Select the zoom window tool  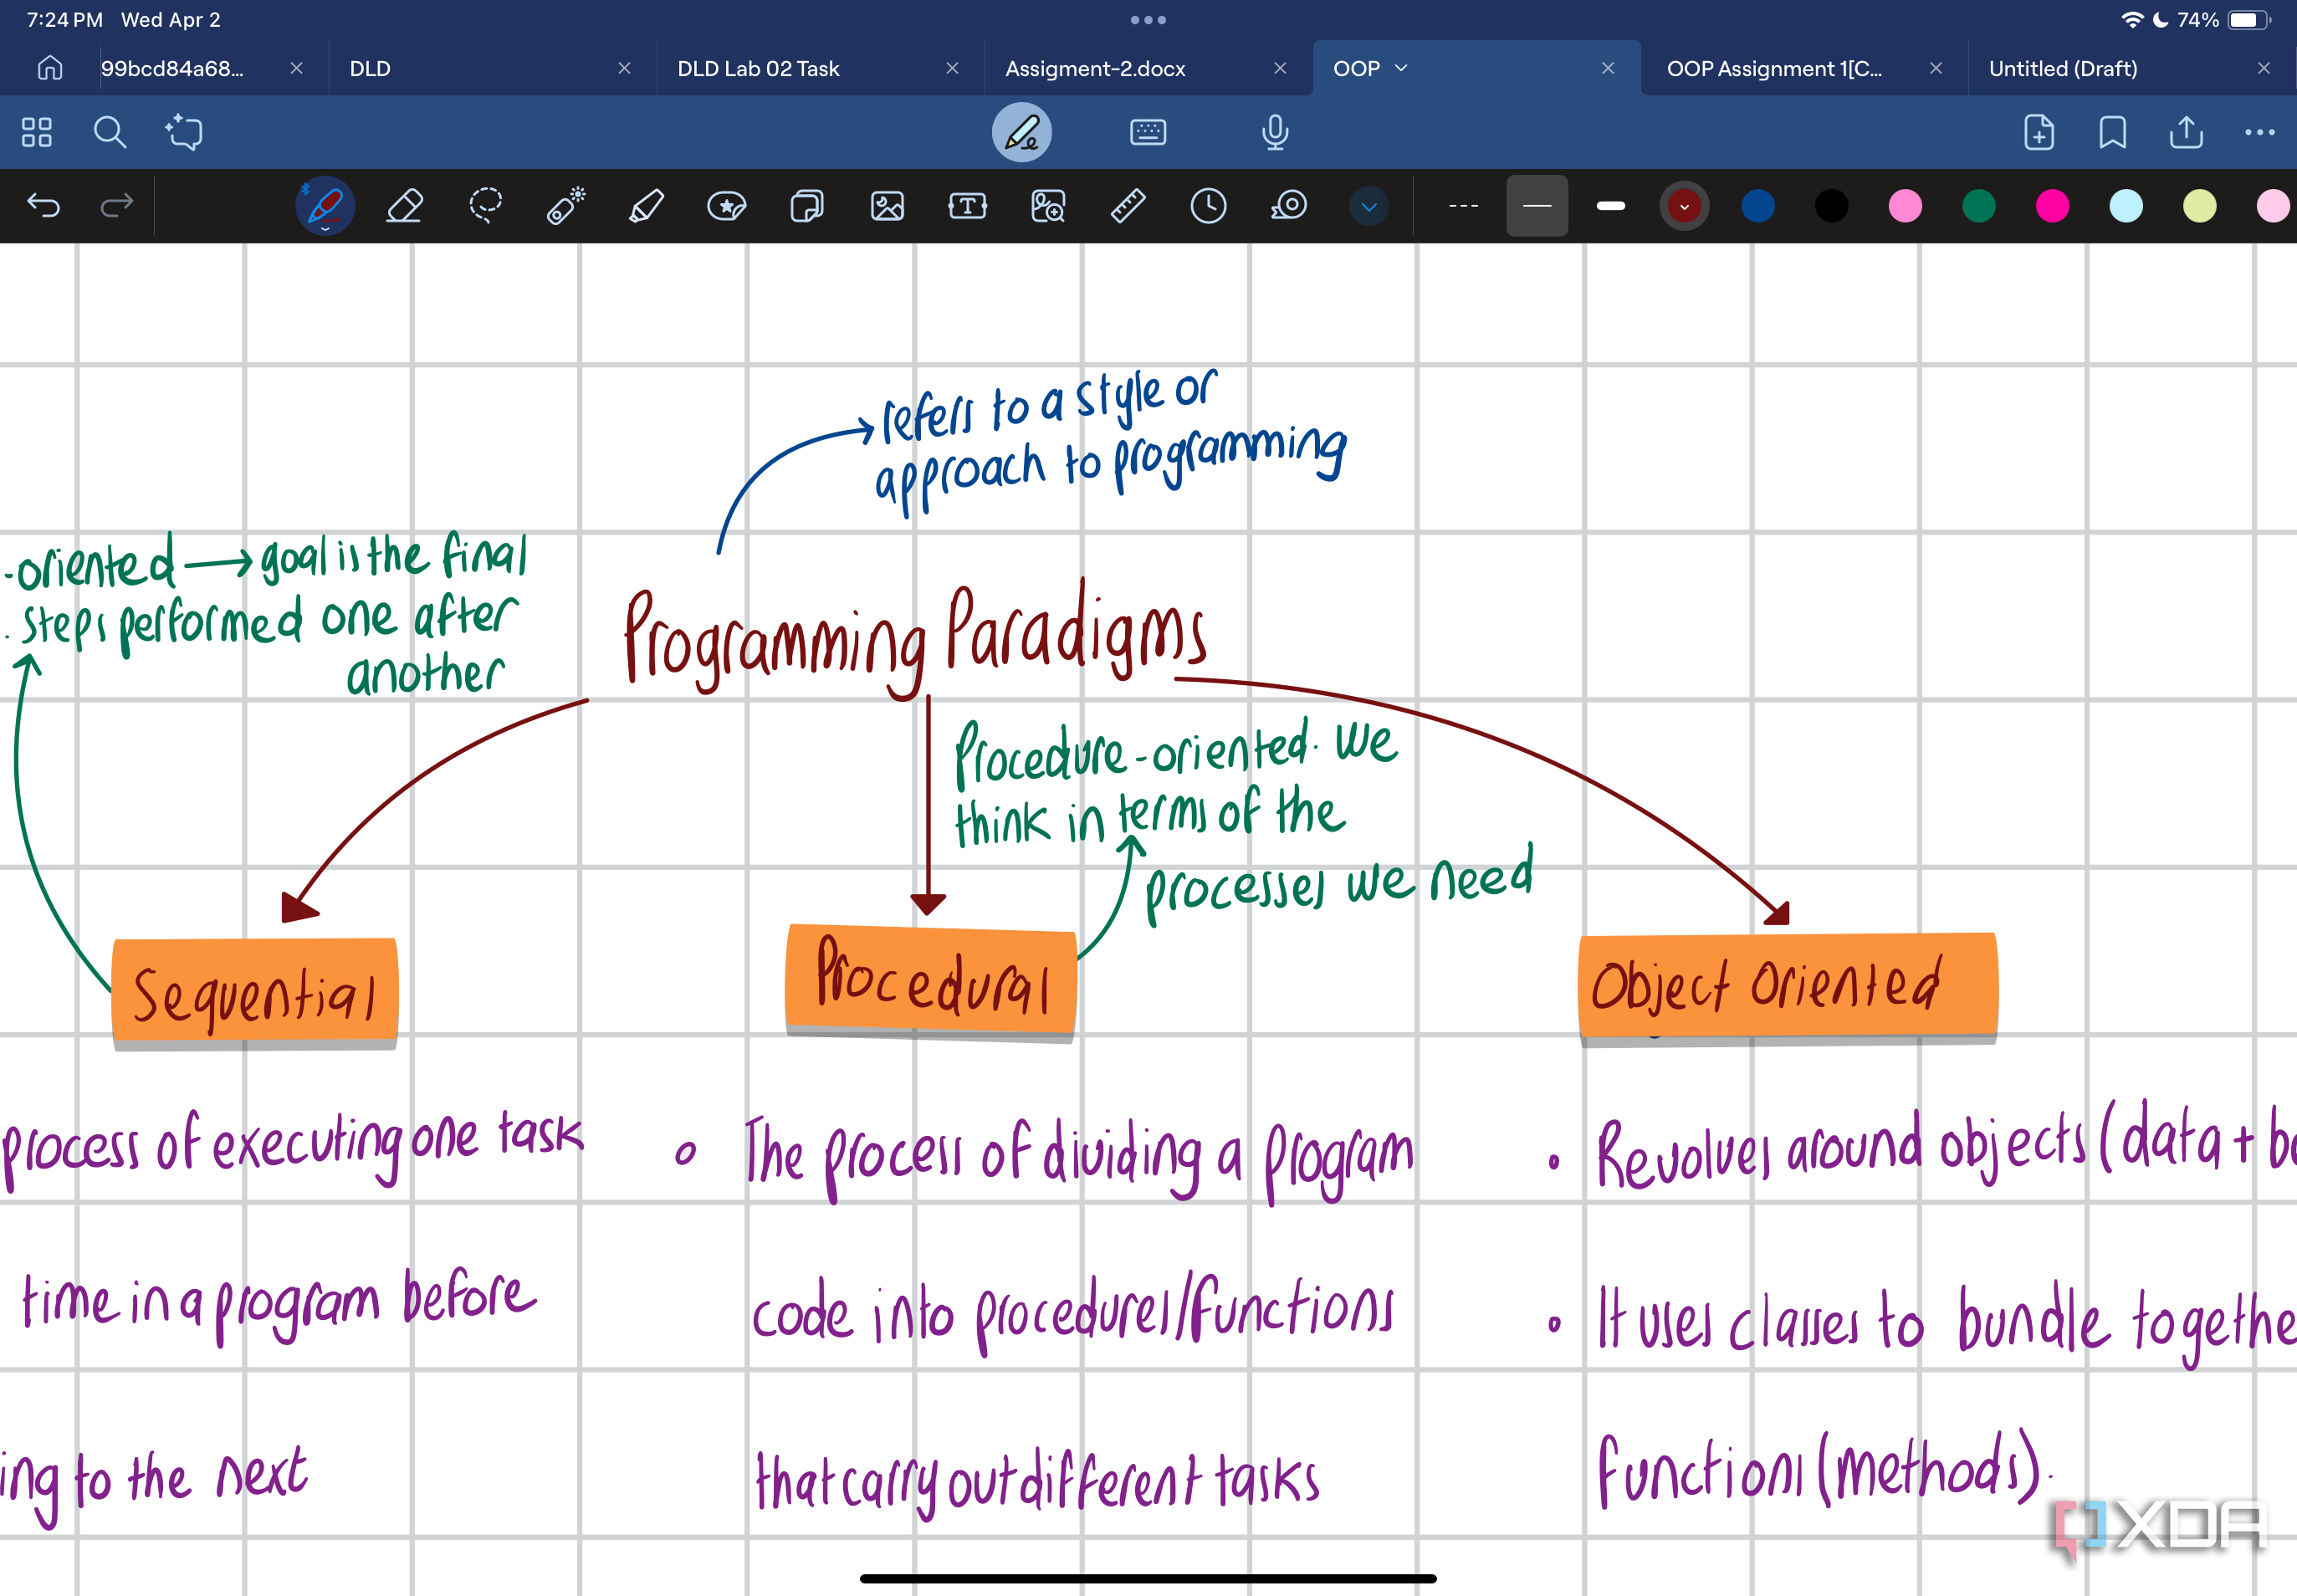pos(1289,206)
